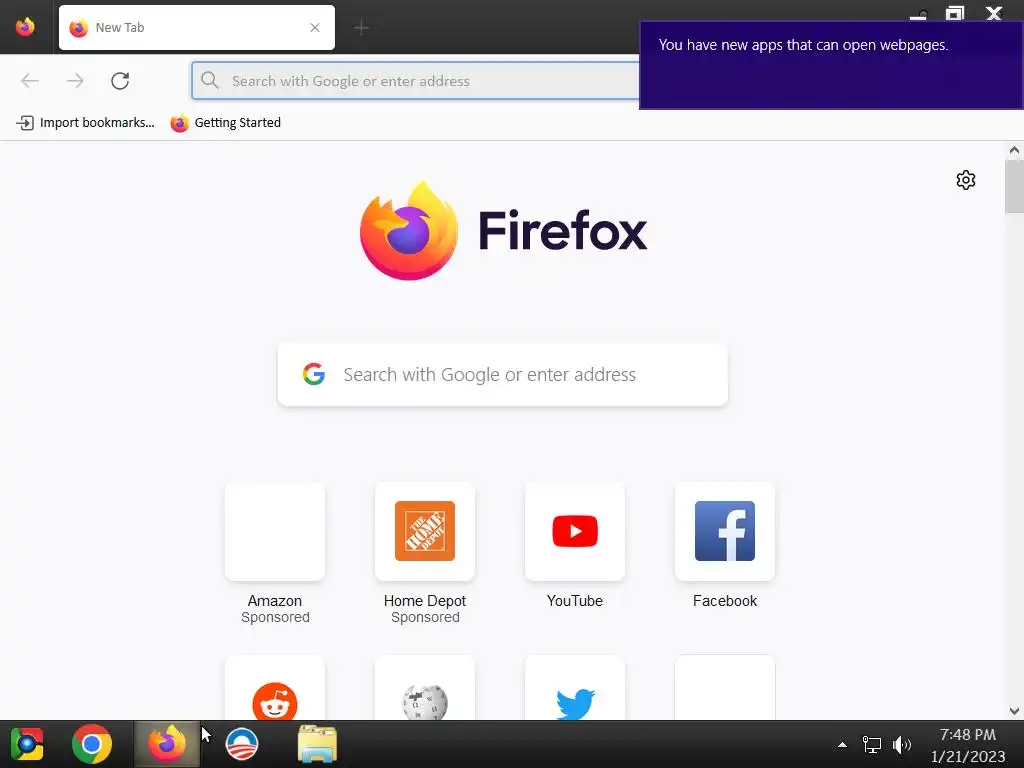This screenshot has width=1024, height=768.
Task: Go back using the back arrow
Action: click(30, 80)
